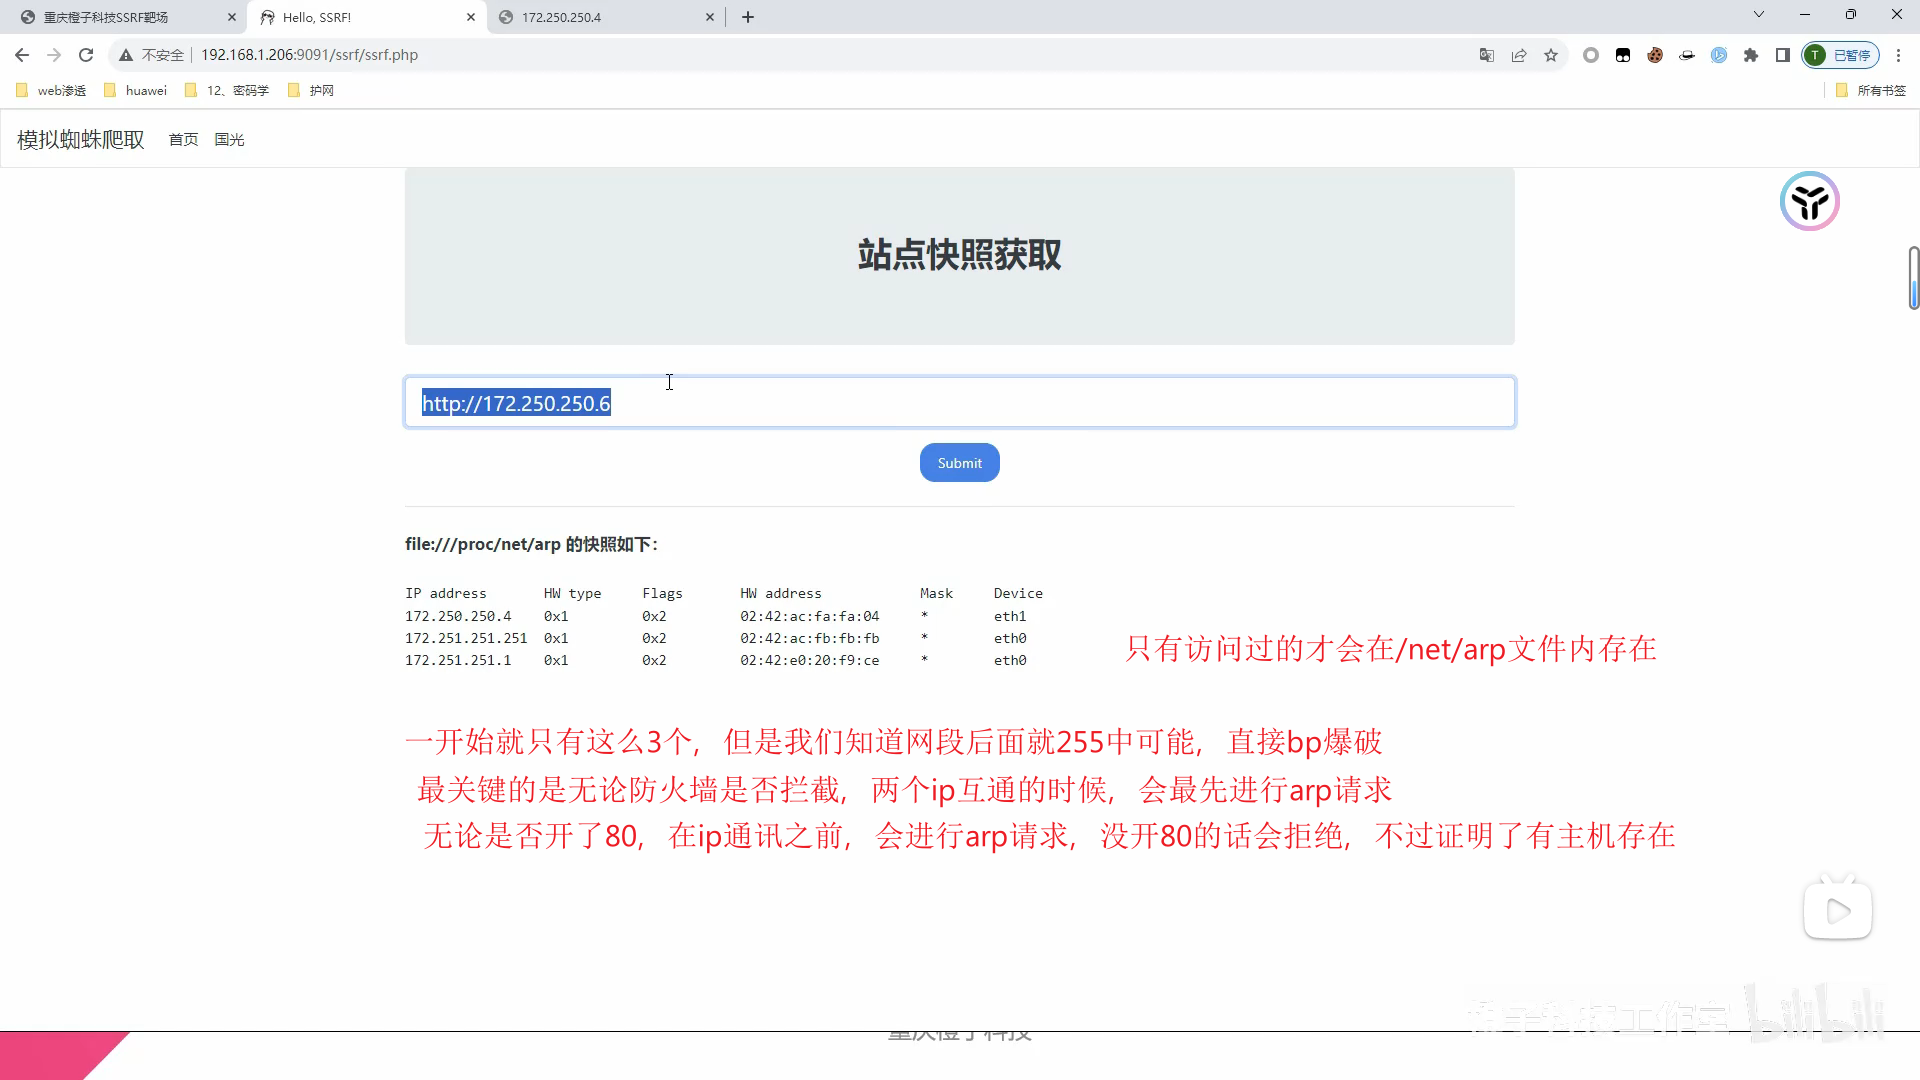Click the grey circle extension icon
This screenshot has height=1080, width=1920.
[1591, 55]
